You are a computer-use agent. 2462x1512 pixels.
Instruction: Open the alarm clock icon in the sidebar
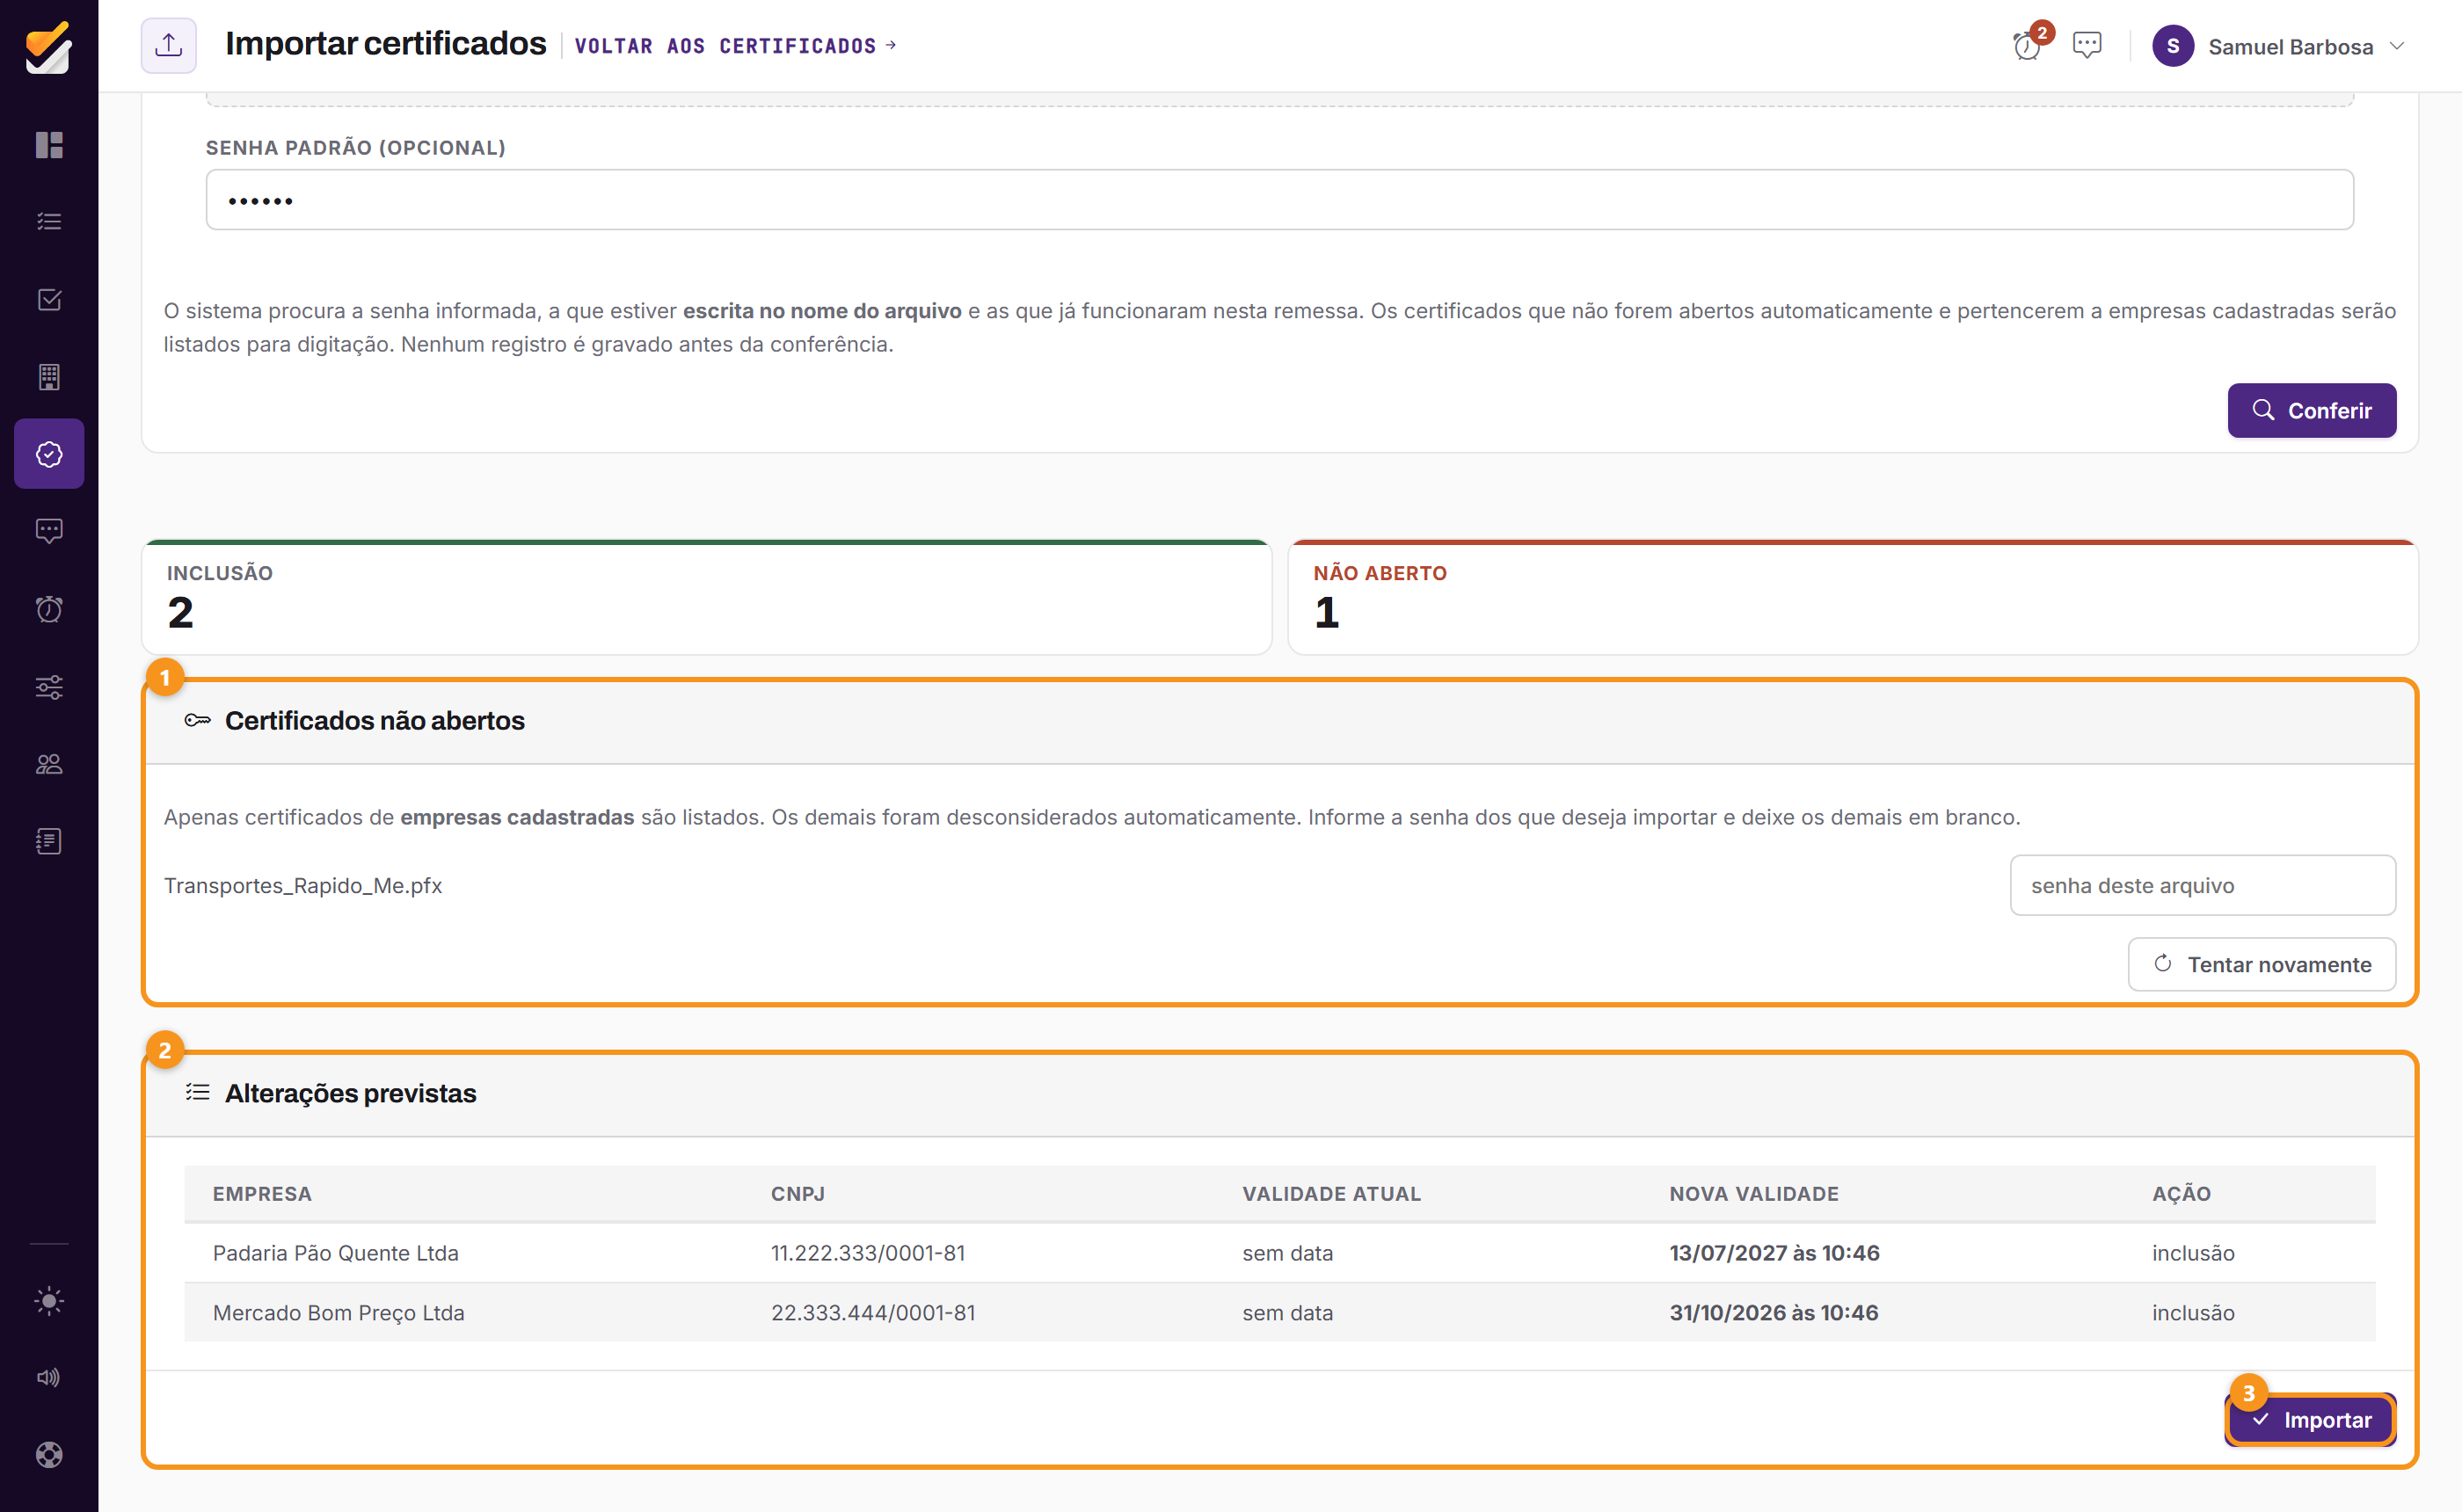(x=49, y=609)
